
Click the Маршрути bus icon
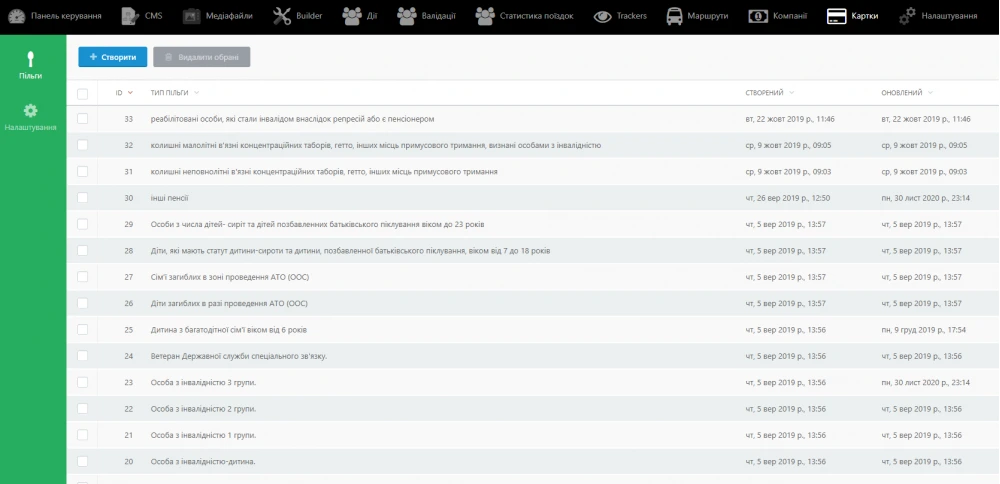click(675, 16)
